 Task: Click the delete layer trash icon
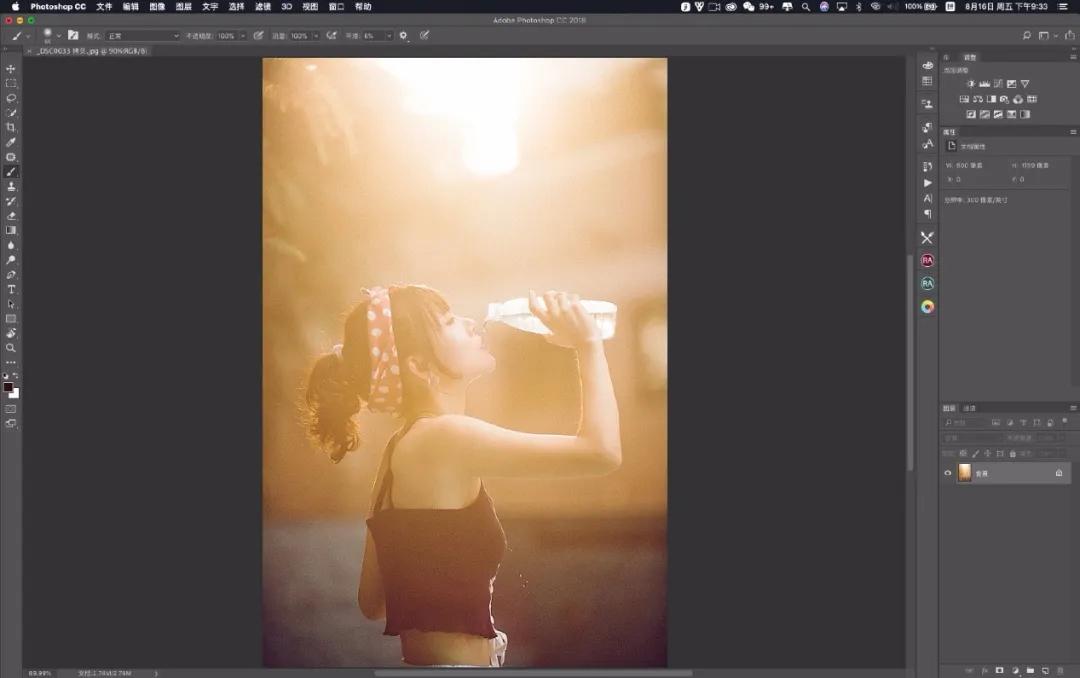click(1059, 670)
